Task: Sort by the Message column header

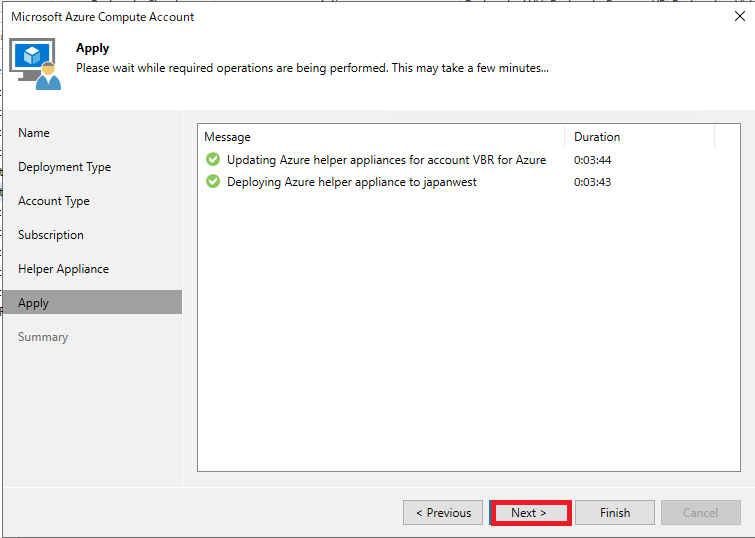Action: click(381, 137)
